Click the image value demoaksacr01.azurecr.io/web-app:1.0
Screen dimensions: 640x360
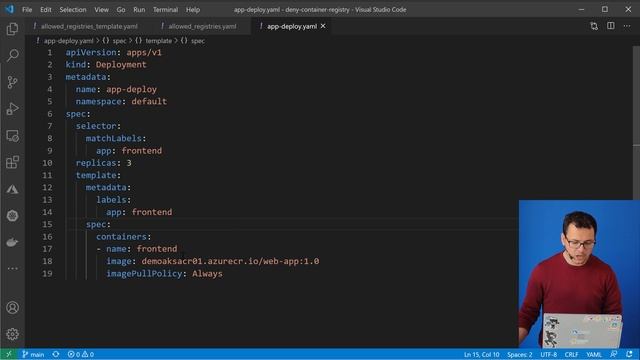pyautogui.click(x=230, y=261)
